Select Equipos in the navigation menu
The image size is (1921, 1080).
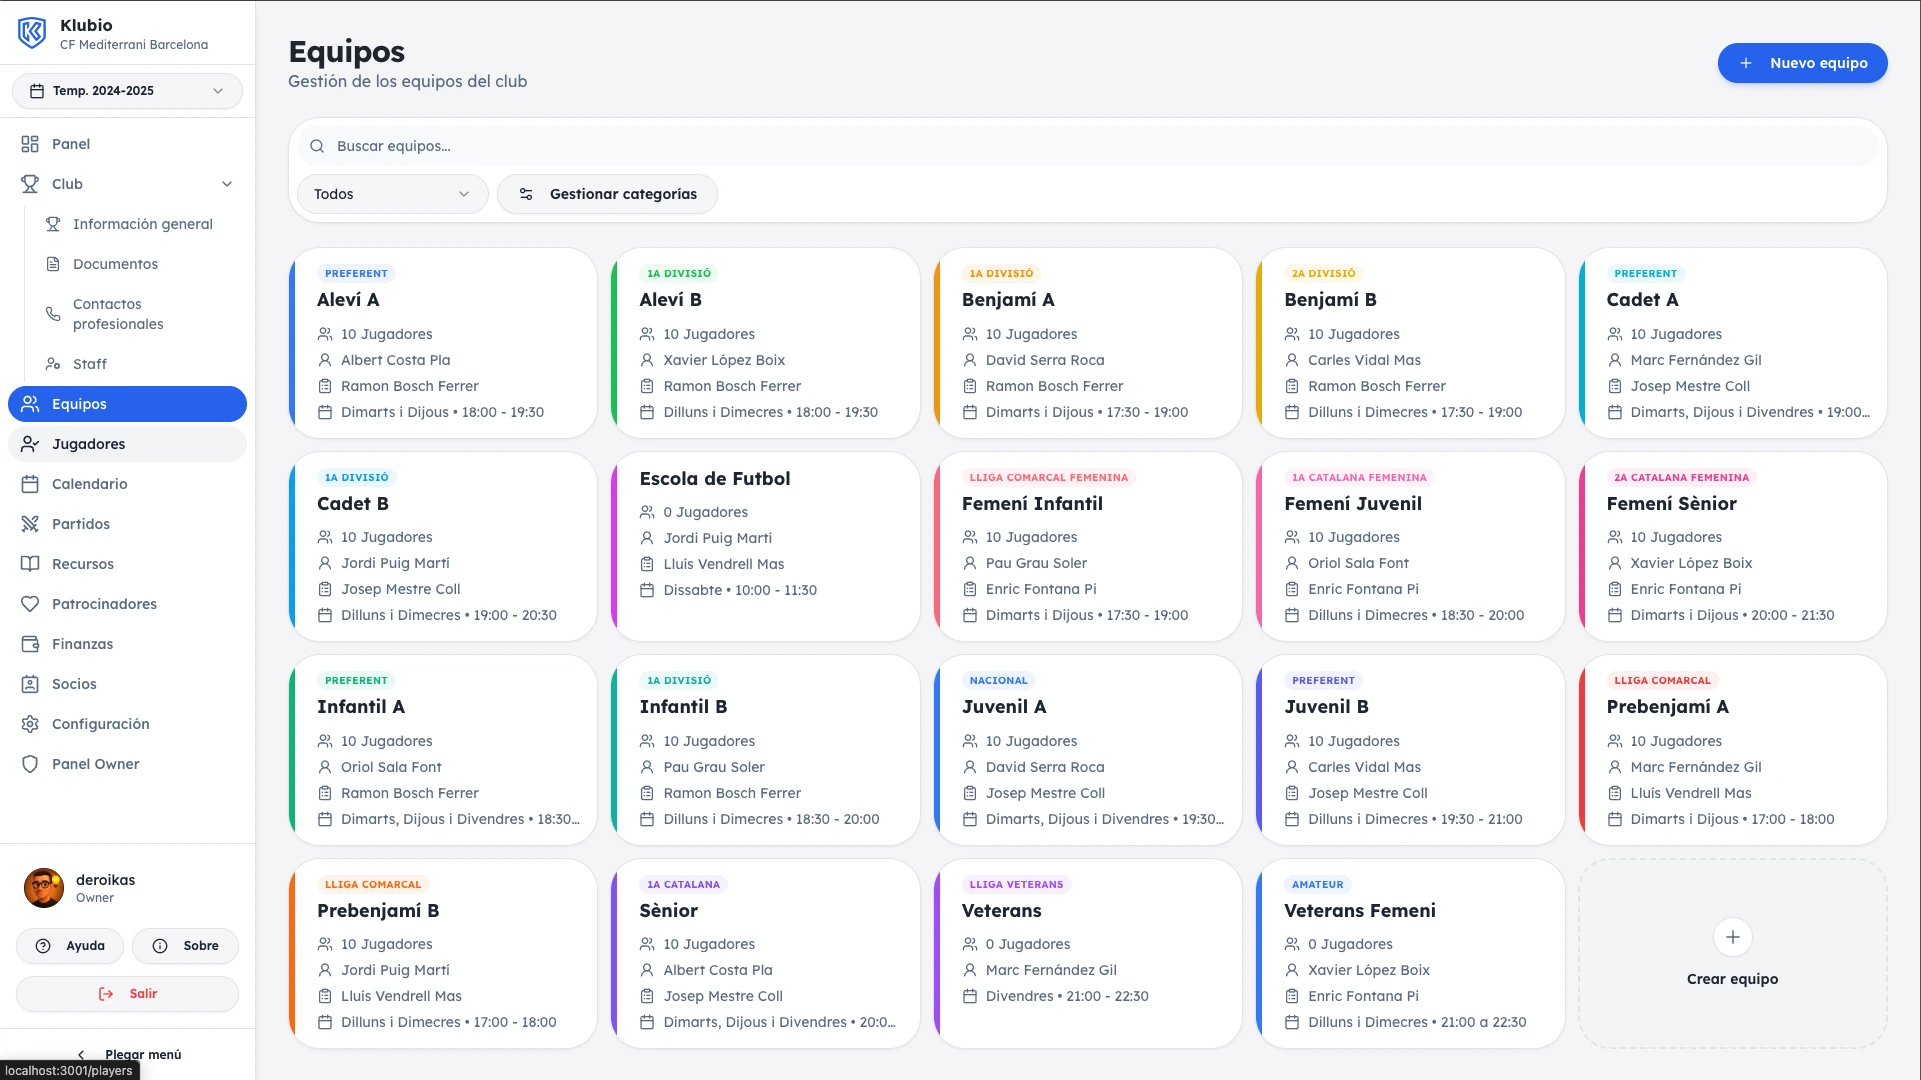(x=79, y=404)
